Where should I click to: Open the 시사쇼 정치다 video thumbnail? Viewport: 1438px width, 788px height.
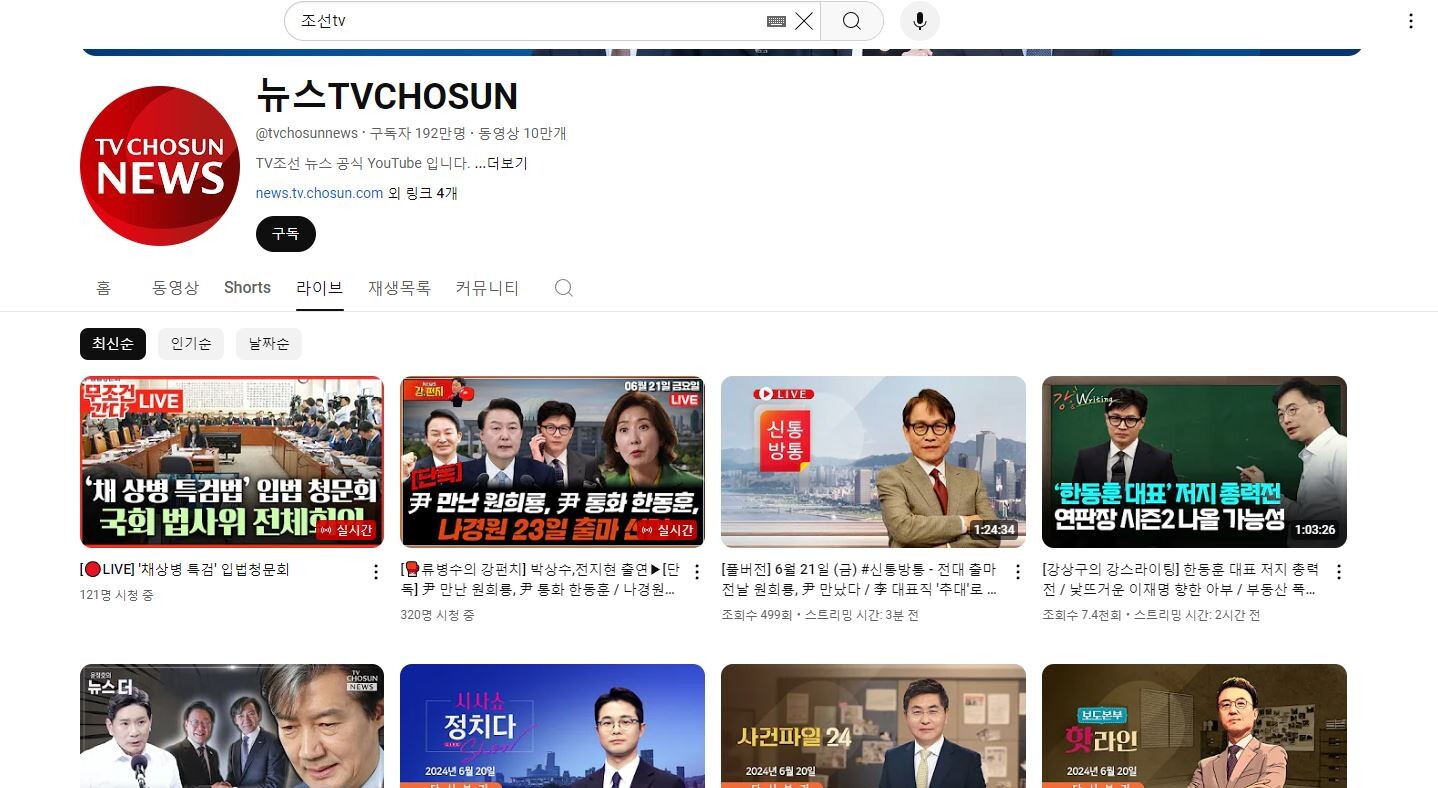point(552,726)
